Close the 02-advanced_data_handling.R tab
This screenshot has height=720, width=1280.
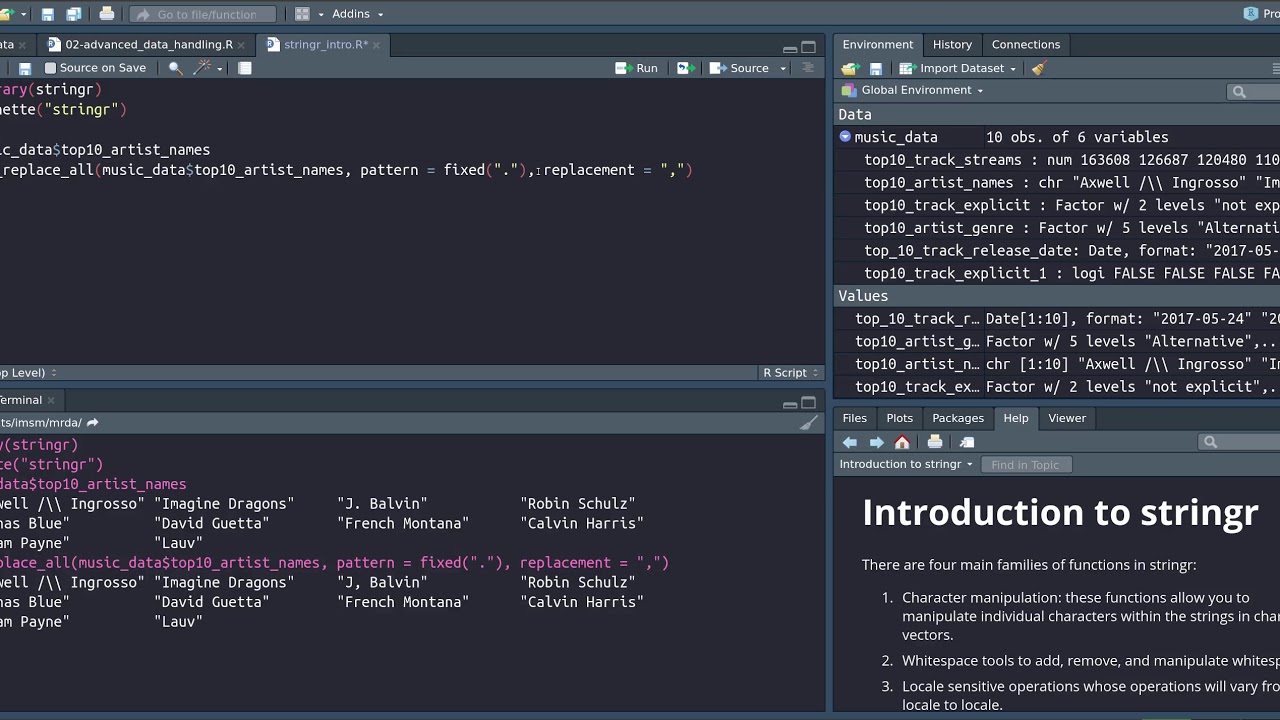(241, 45)
